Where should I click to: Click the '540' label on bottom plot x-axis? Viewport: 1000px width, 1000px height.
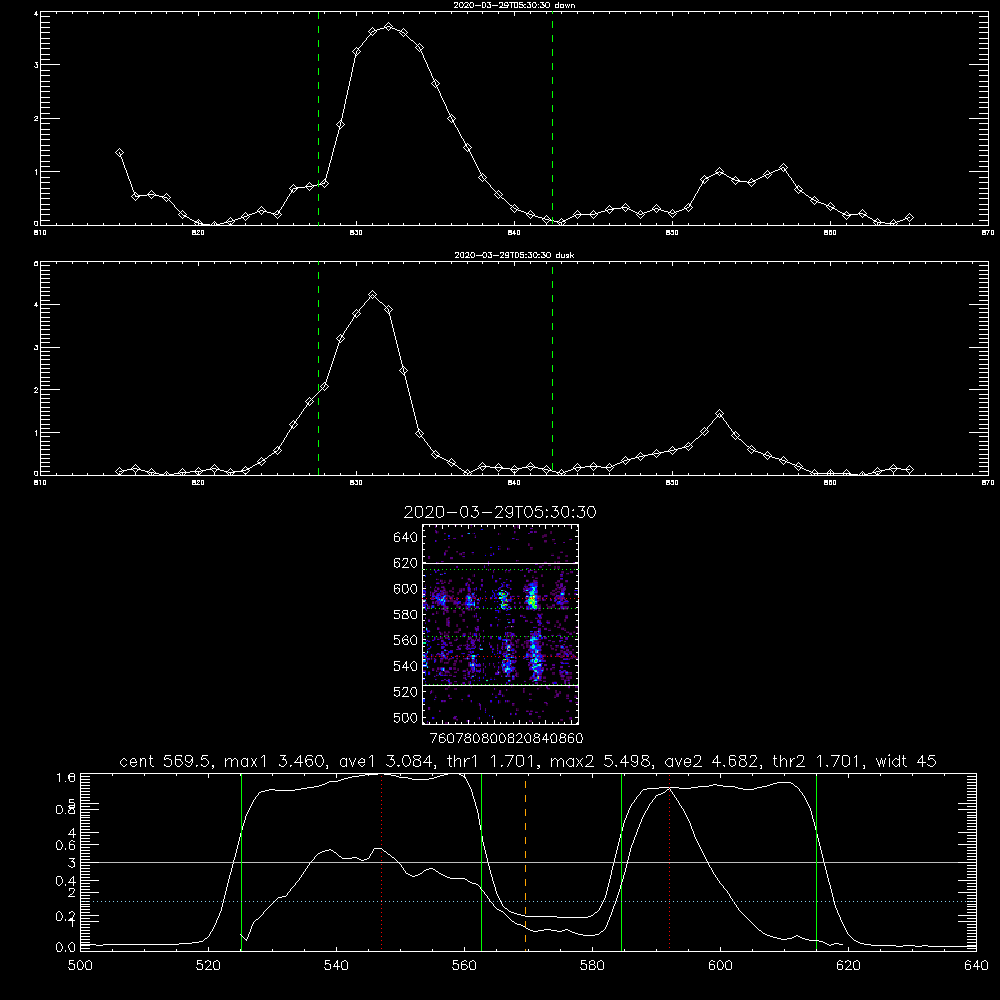(336, 966)
